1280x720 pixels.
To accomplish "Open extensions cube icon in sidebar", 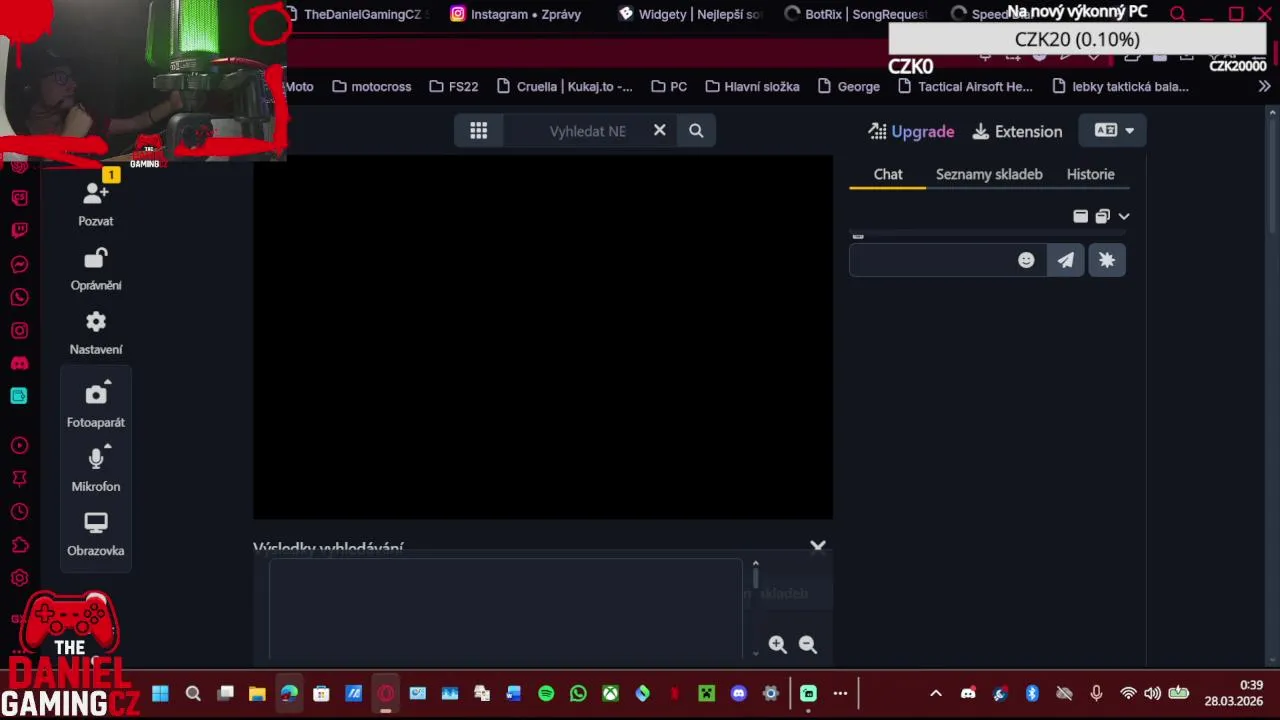I will pyautogui.click(x=19, y=545).
